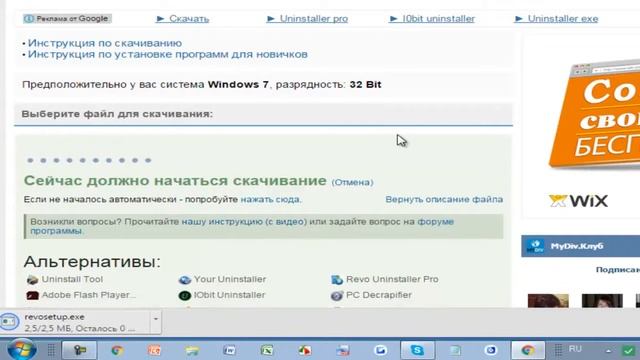Click the MyDiv.Клуб widget header
The image size is (640, 360).
coord(580,246)
